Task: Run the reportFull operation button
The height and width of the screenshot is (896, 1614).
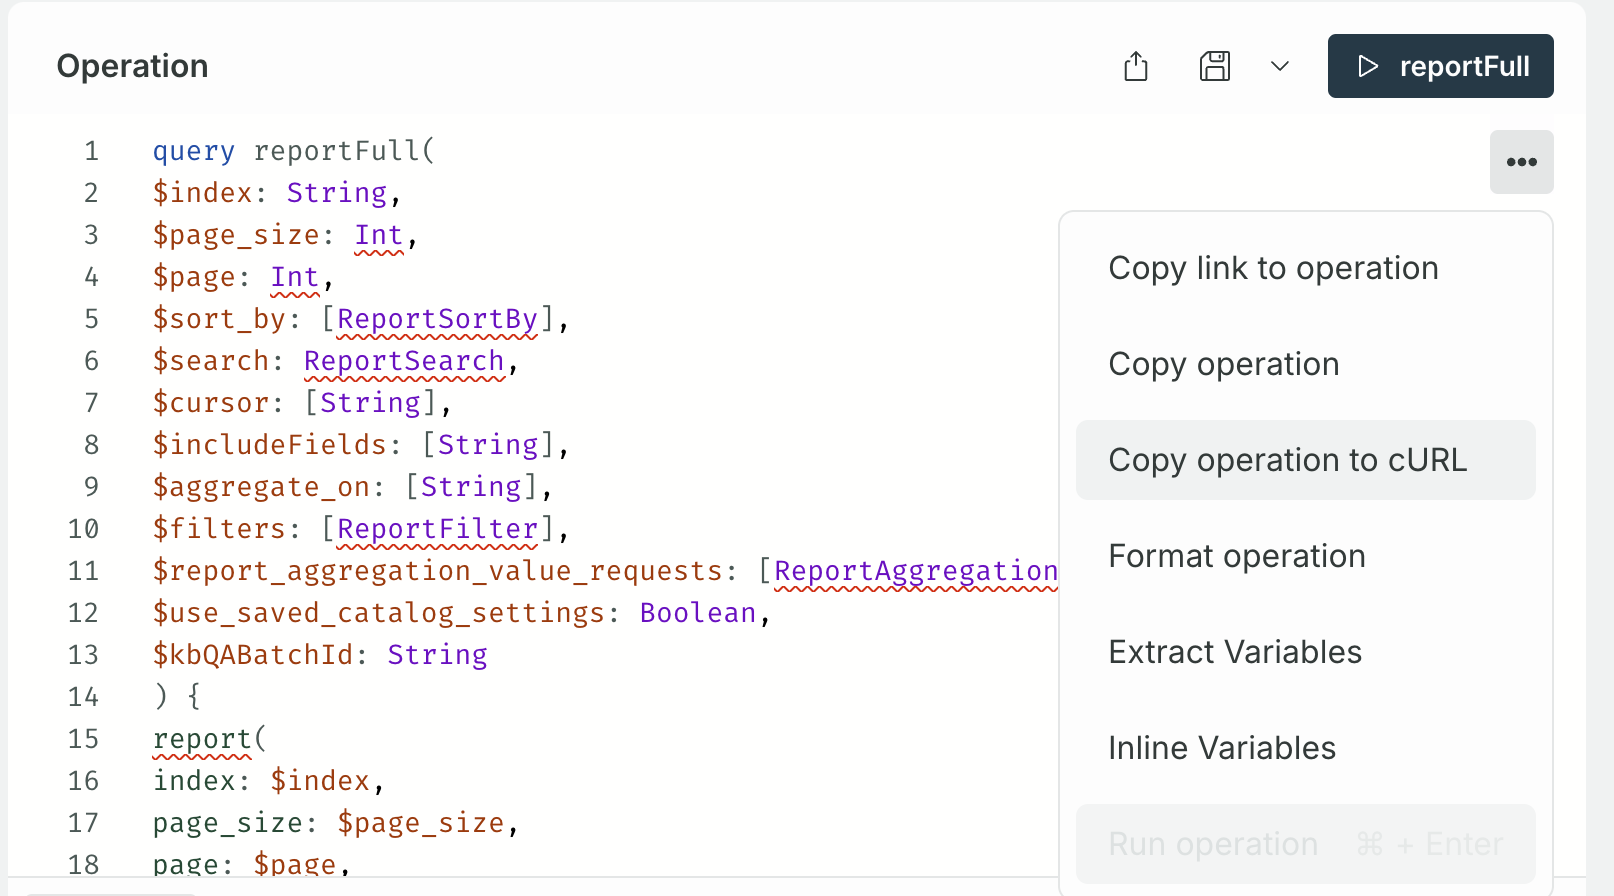Action: click(x=1441, y=66)
